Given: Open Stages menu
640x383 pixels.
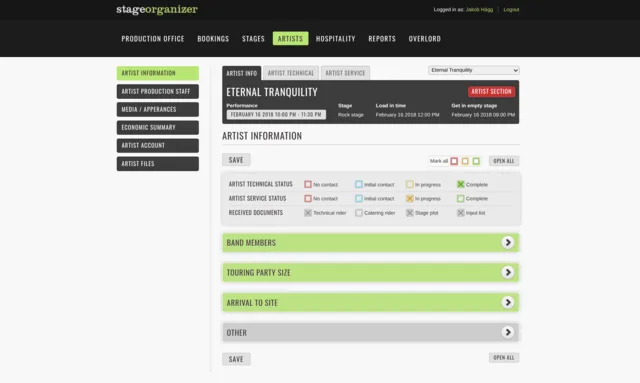Looking at the screenshot, I should pos(253,39).
